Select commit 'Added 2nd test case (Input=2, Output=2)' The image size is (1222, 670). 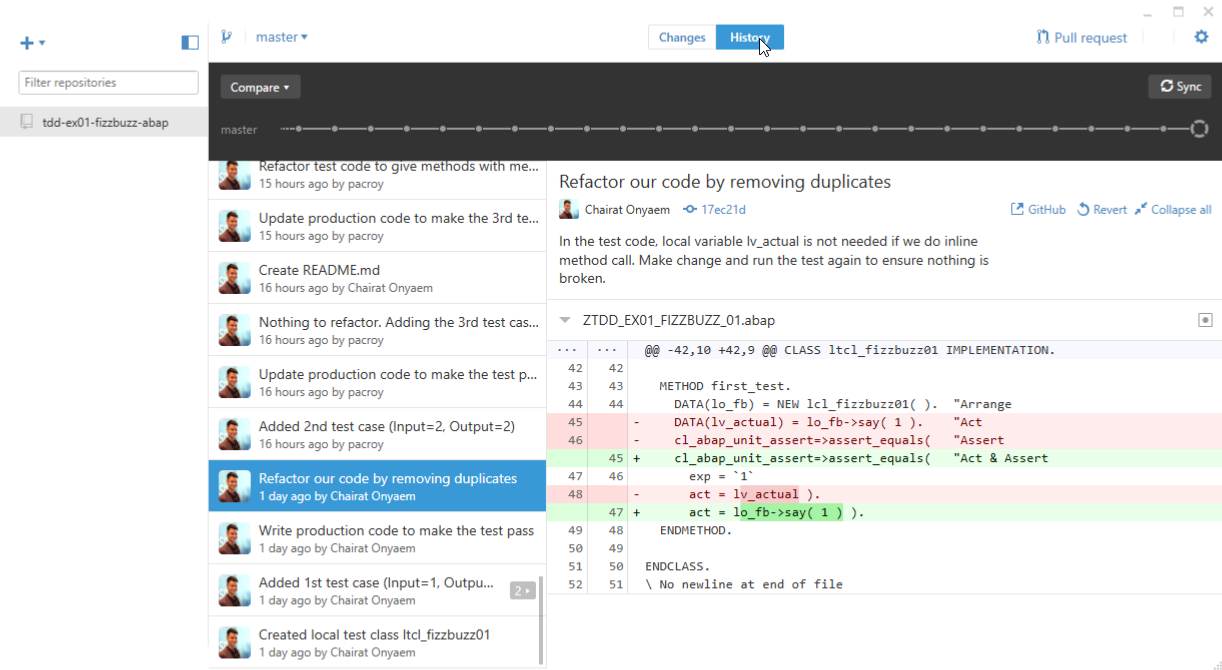pos(377,434)
